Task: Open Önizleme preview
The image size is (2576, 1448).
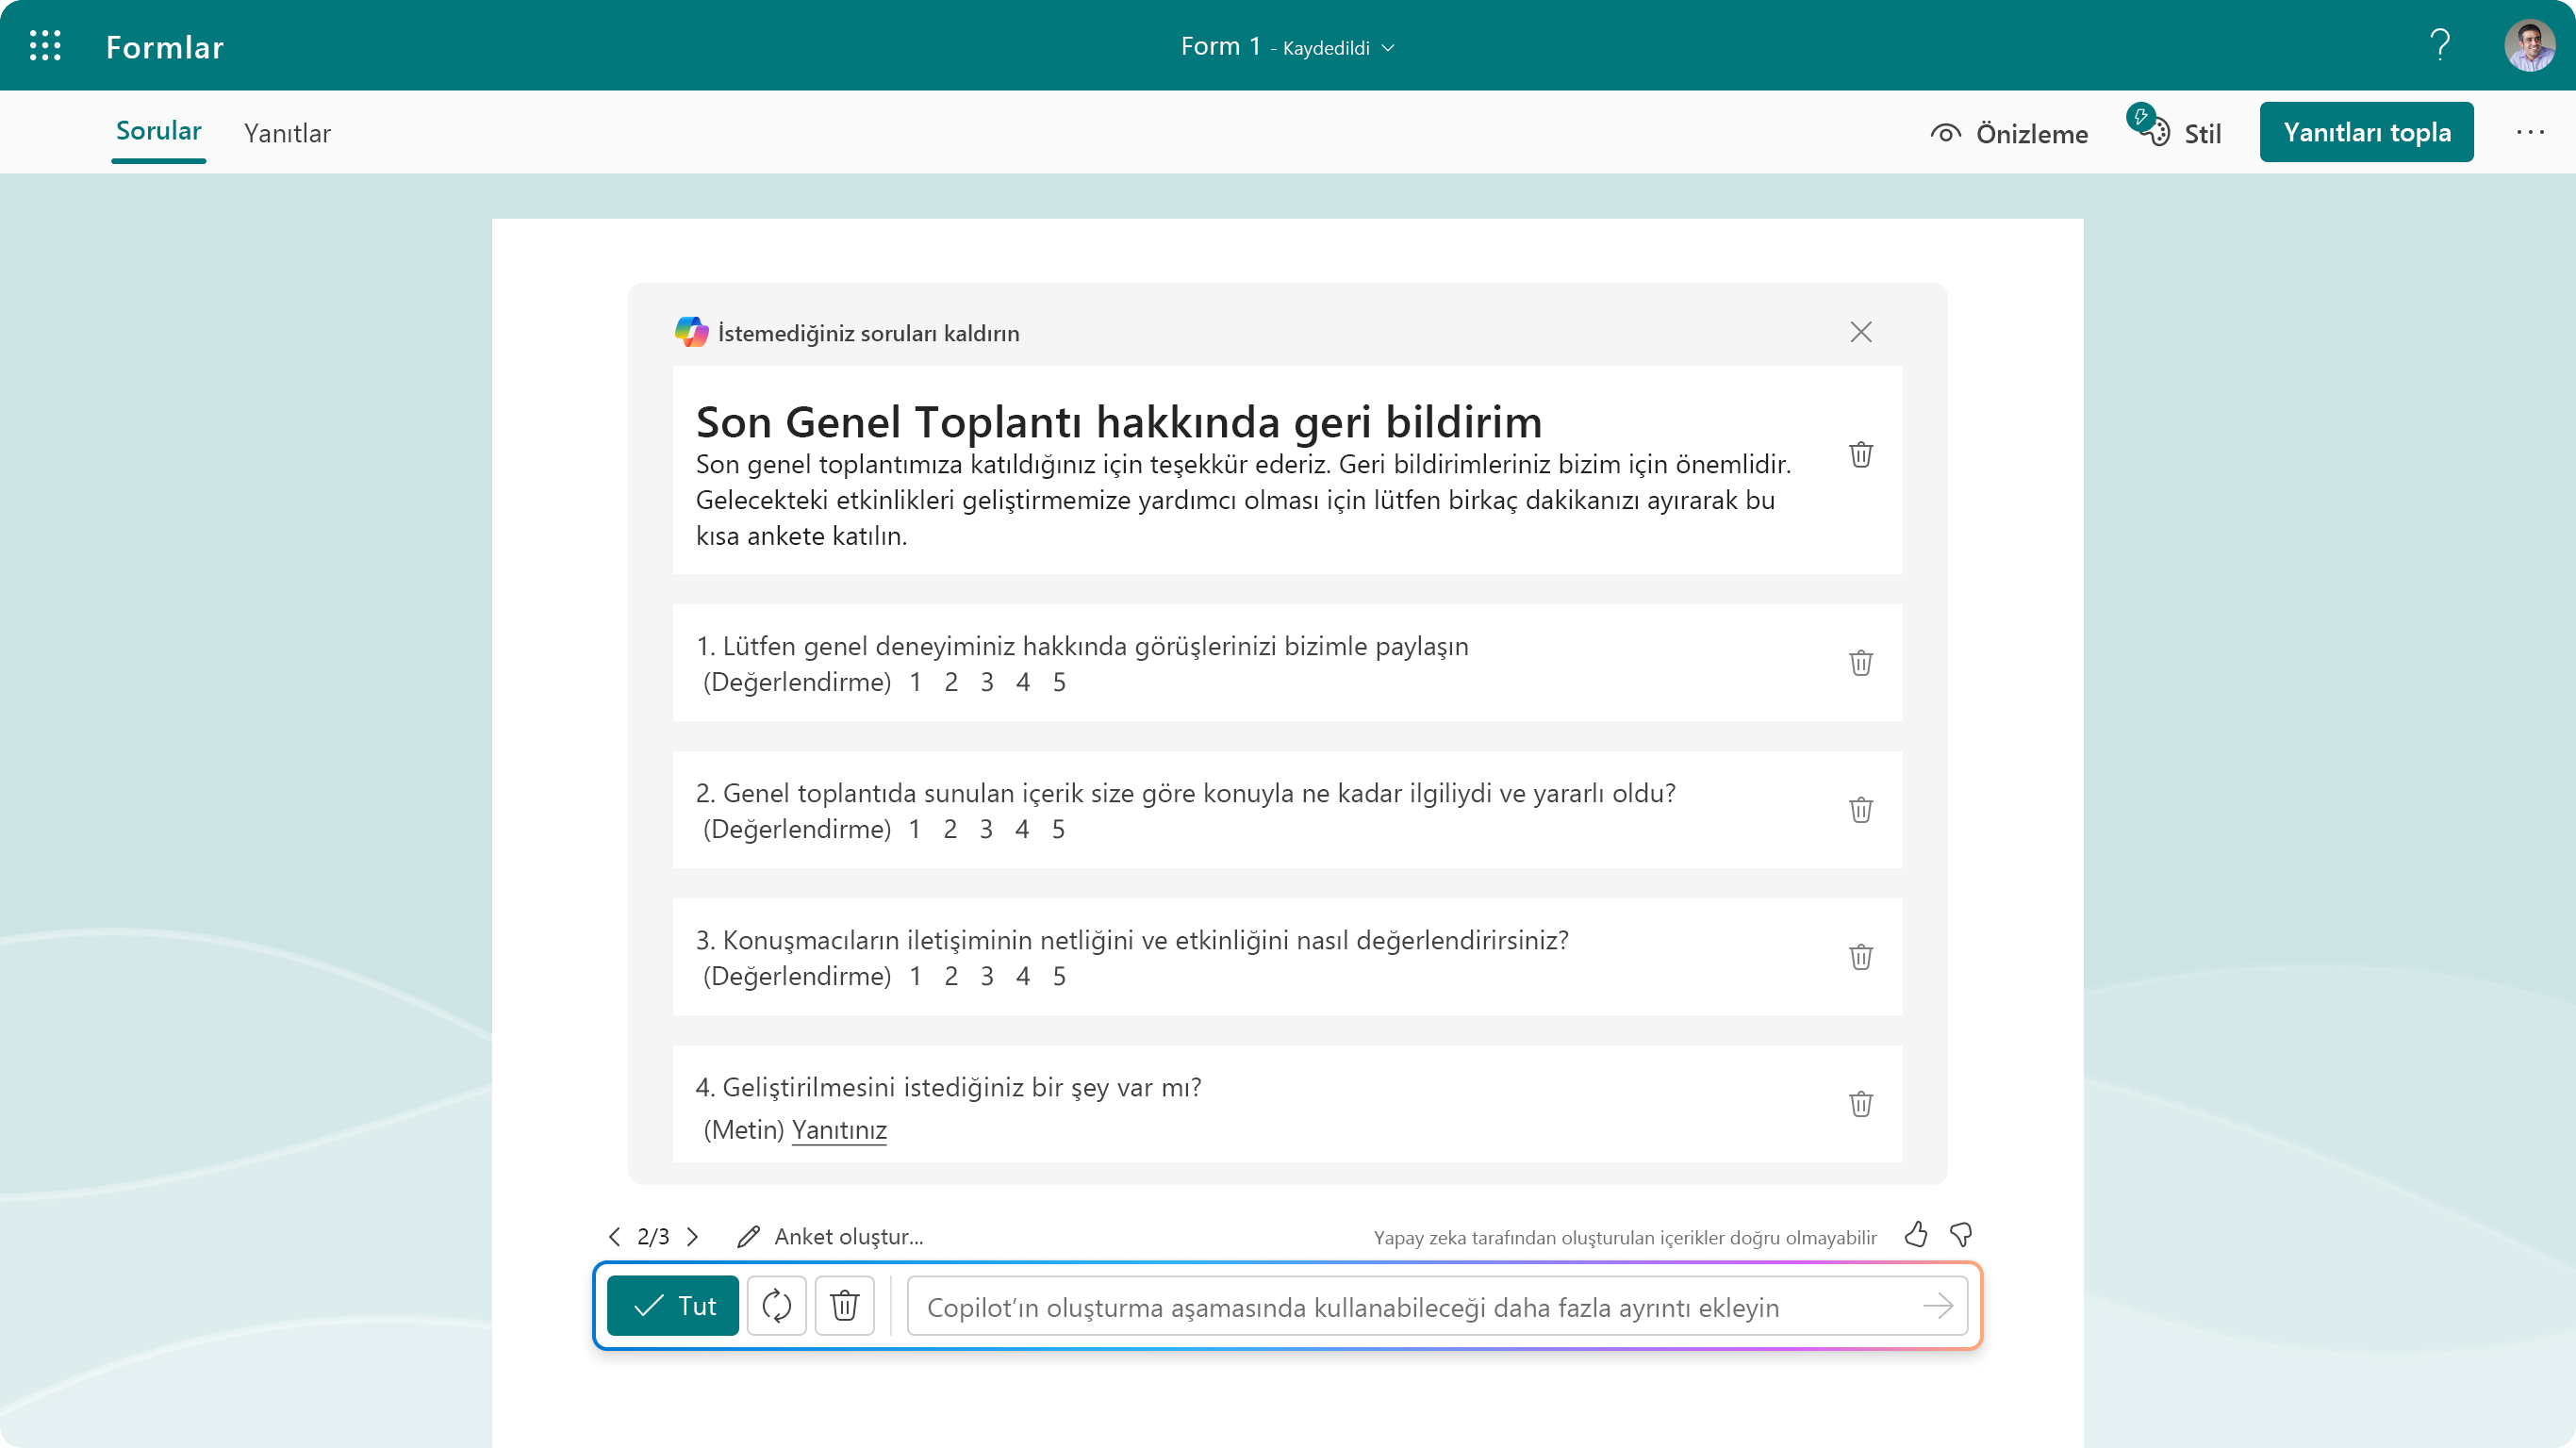Action: pos(2009,133)
